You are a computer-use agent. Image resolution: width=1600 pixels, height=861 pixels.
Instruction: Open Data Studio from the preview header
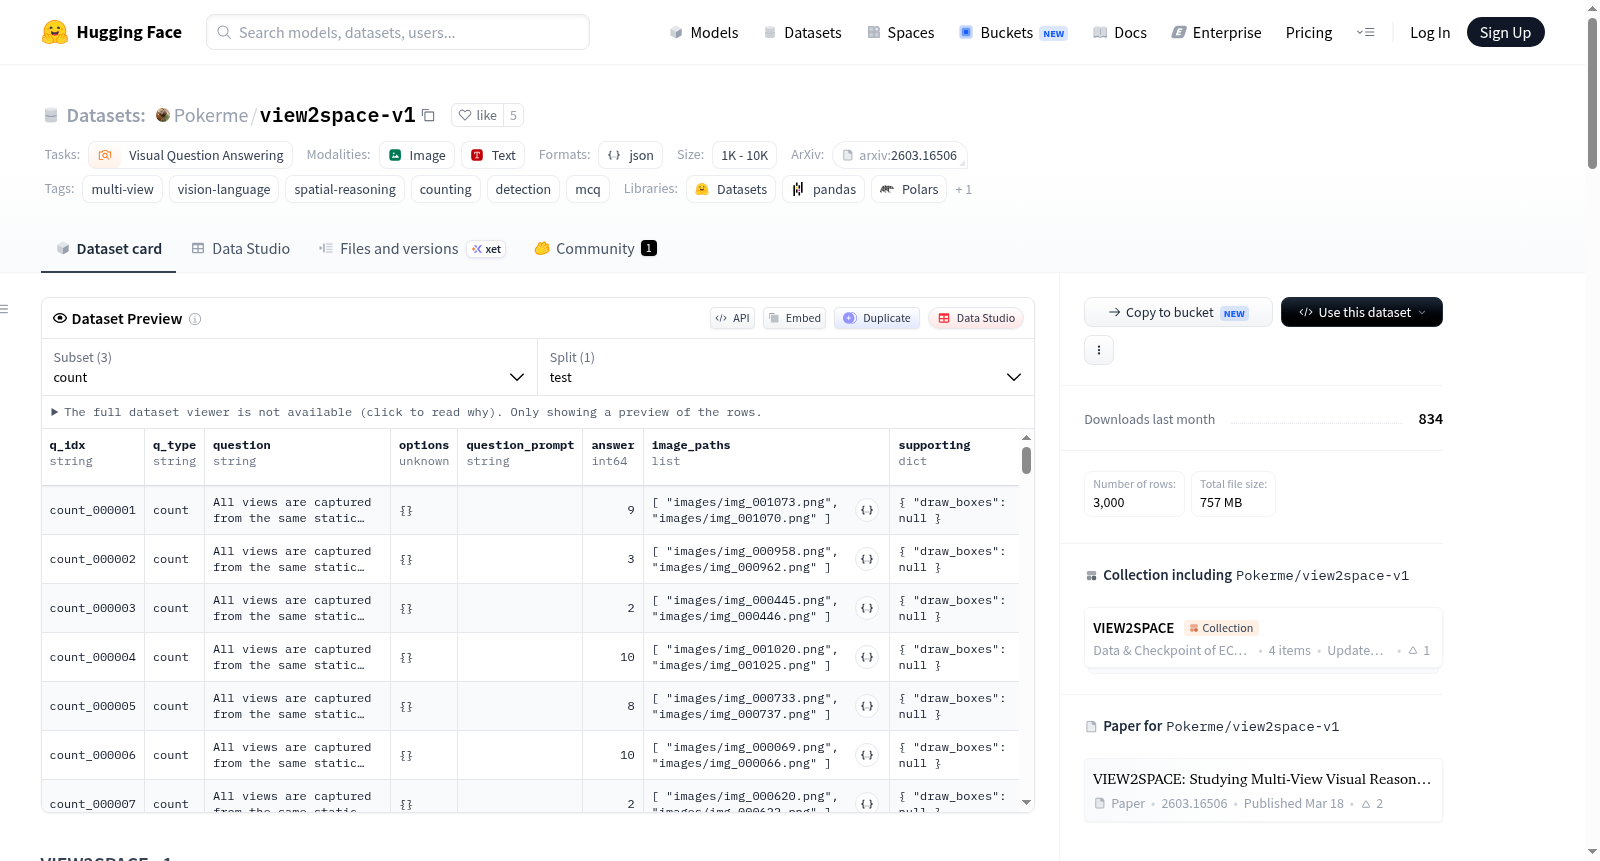(x=976, y=318)
